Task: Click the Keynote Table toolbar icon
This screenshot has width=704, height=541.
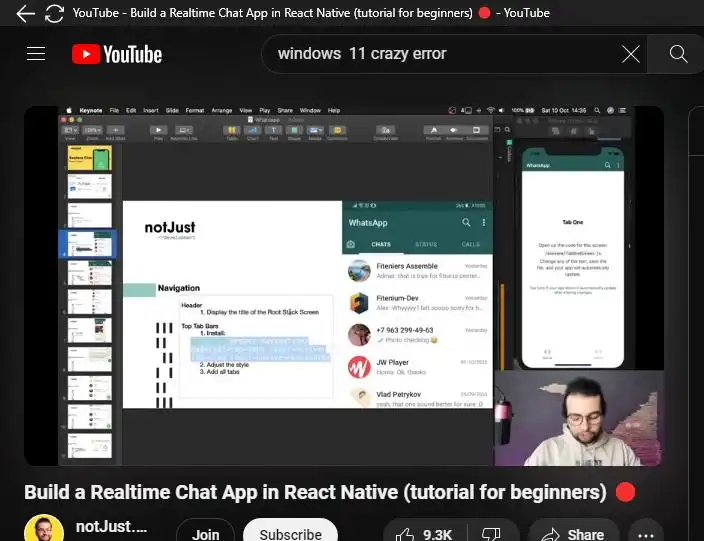Action: (x=232, y=130)
